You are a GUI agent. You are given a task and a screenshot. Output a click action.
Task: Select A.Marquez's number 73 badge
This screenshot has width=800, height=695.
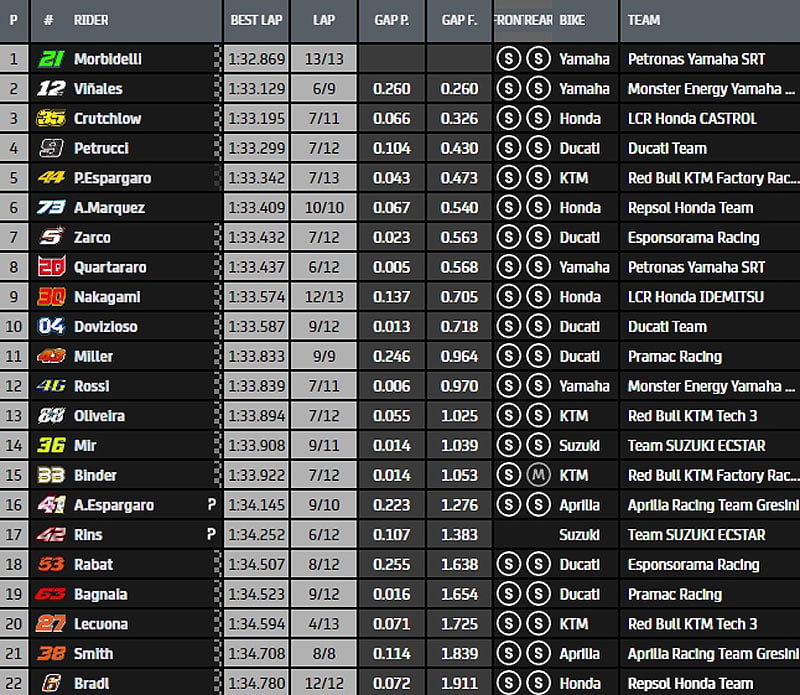coord(50,208)
